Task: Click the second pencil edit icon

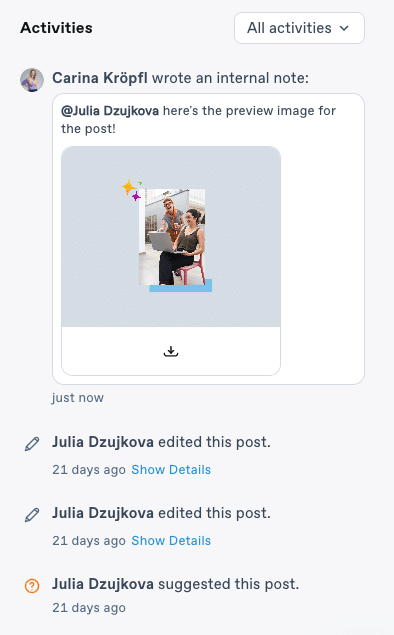Action: tap(32, 515)
